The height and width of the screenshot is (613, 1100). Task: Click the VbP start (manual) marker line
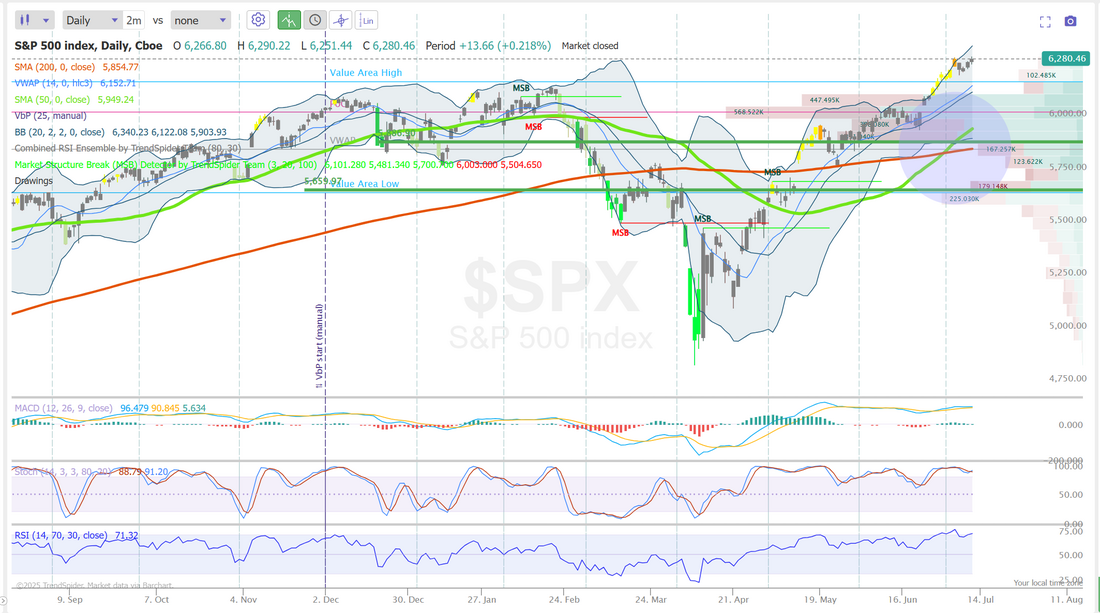pos(320,346)
